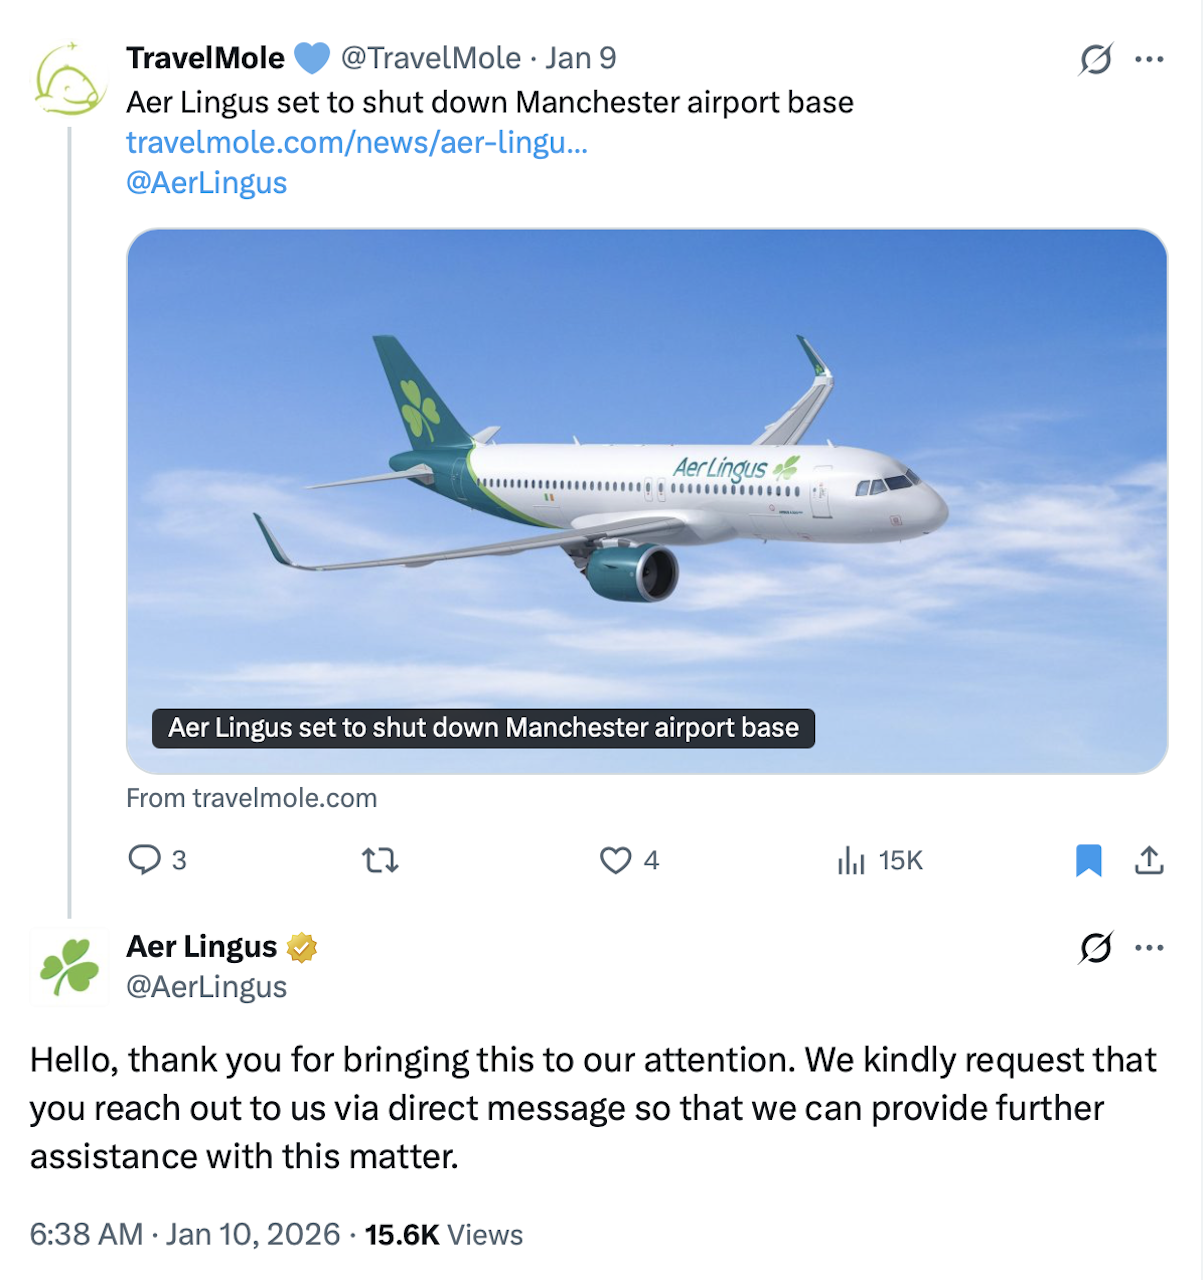Expand the truncated travelmole.com article link
This screenshot has height=1280, width=1204.
pyautogui.click(x=357, y=143)
